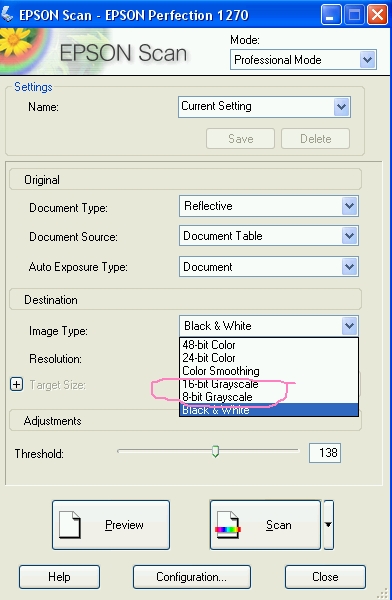This screenshot has height=600, width=392.
Task: Open the Document Source dropdown showing Document Table
Action: [269, 236]
